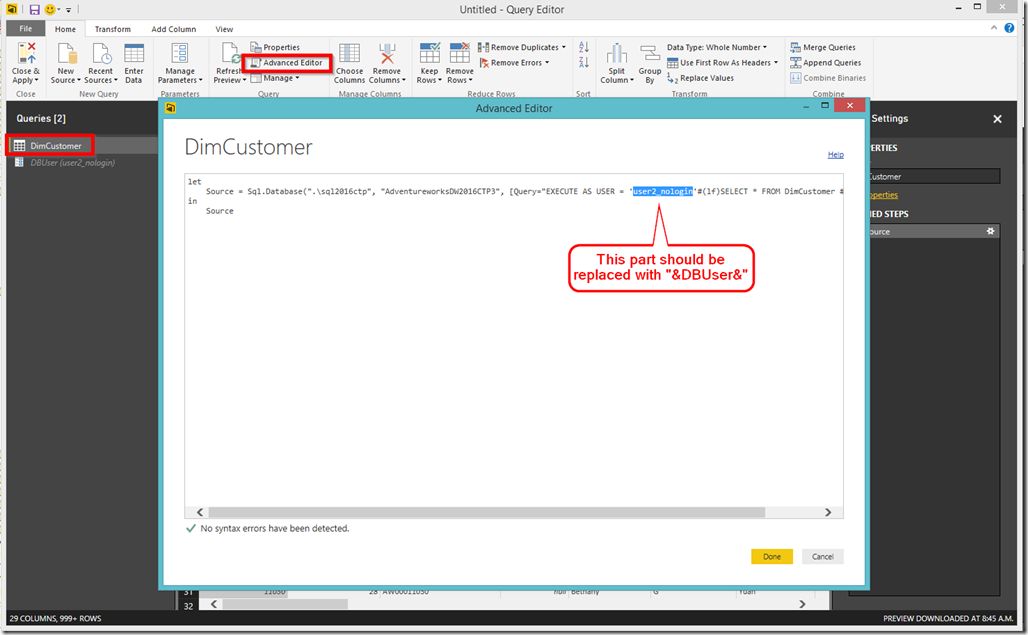Click the Save icon in title bar
Viewport: 1028px width, 635px height.
pyautogui.click(x=34, y=9)
